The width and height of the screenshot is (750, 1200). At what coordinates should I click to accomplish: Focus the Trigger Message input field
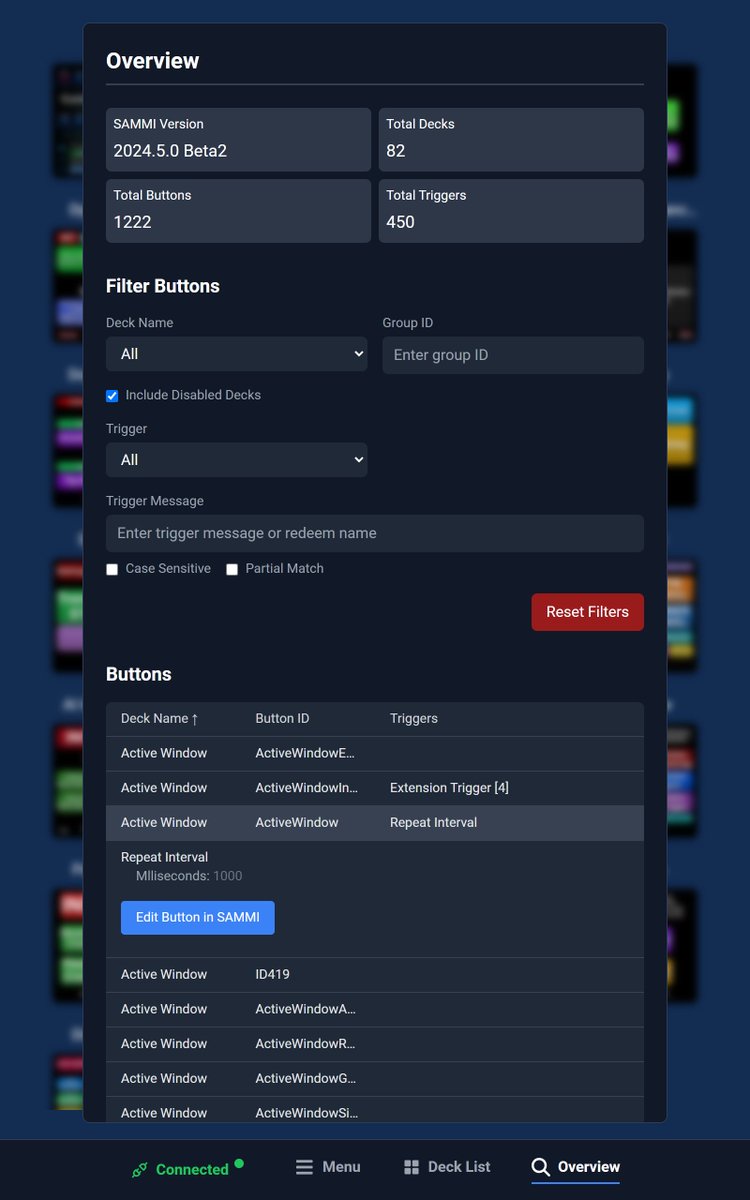coord(375,533)
